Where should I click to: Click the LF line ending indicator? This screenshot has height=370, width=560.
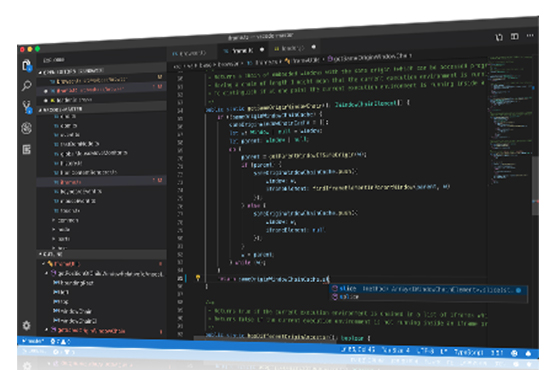tap(444, 352)
